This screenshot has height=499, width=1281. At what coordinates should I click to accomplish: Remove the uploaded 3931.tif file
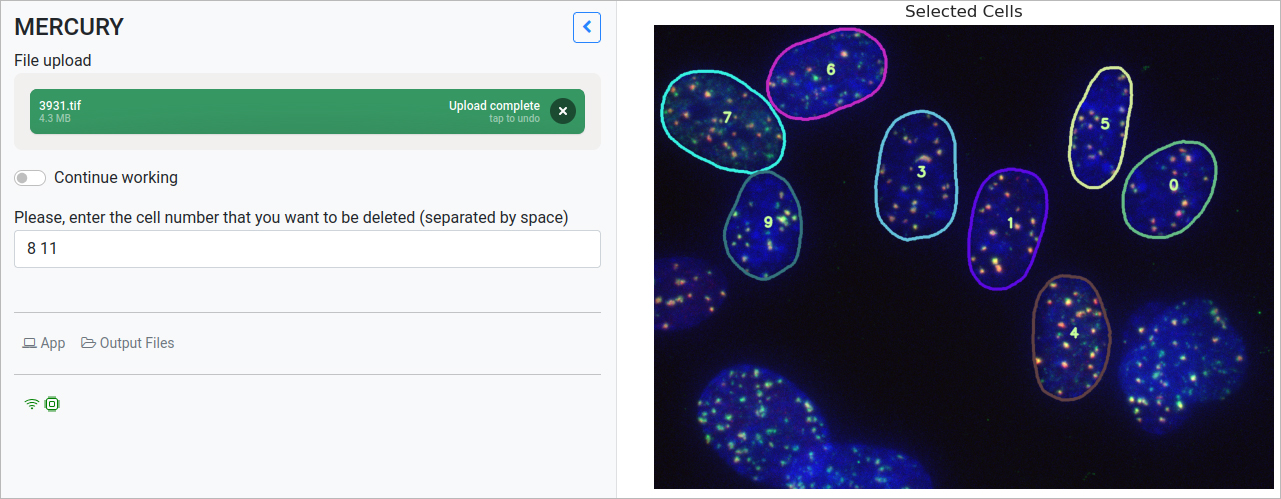pyautogui.click(x=563, y=111)
